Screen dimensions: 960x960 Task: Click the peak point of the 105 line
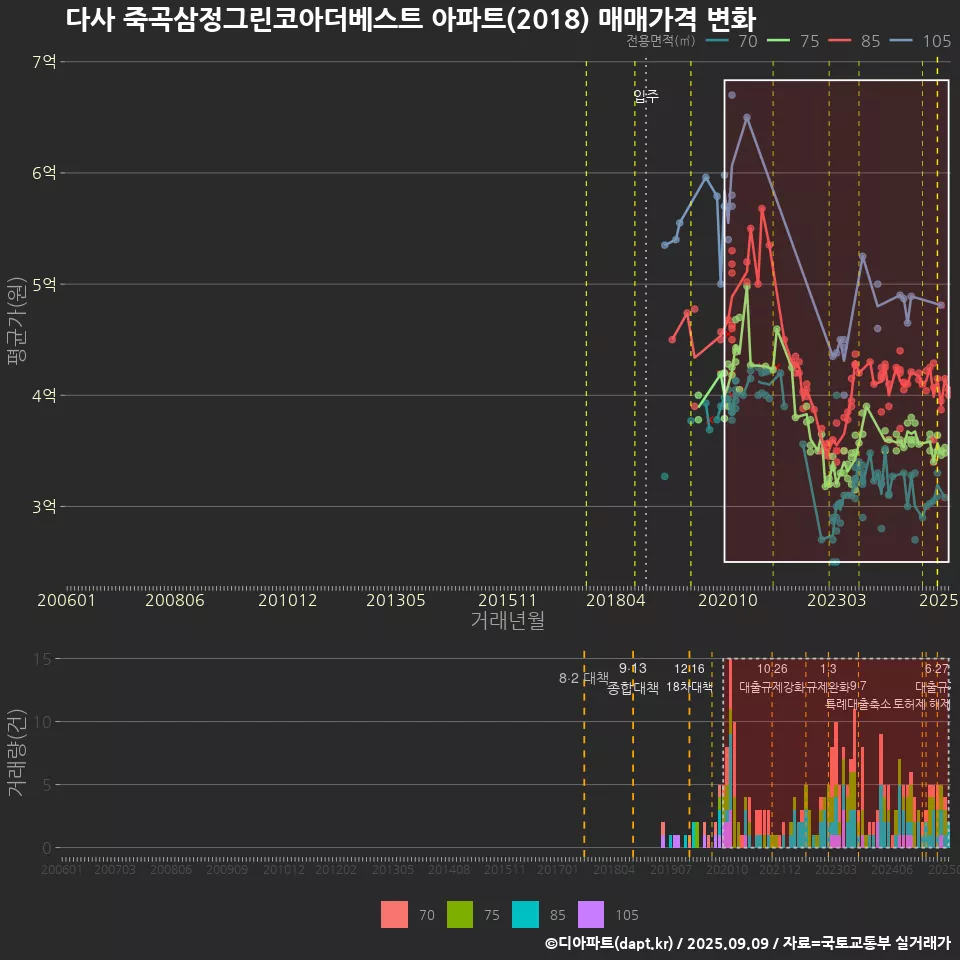coord(746,116)
